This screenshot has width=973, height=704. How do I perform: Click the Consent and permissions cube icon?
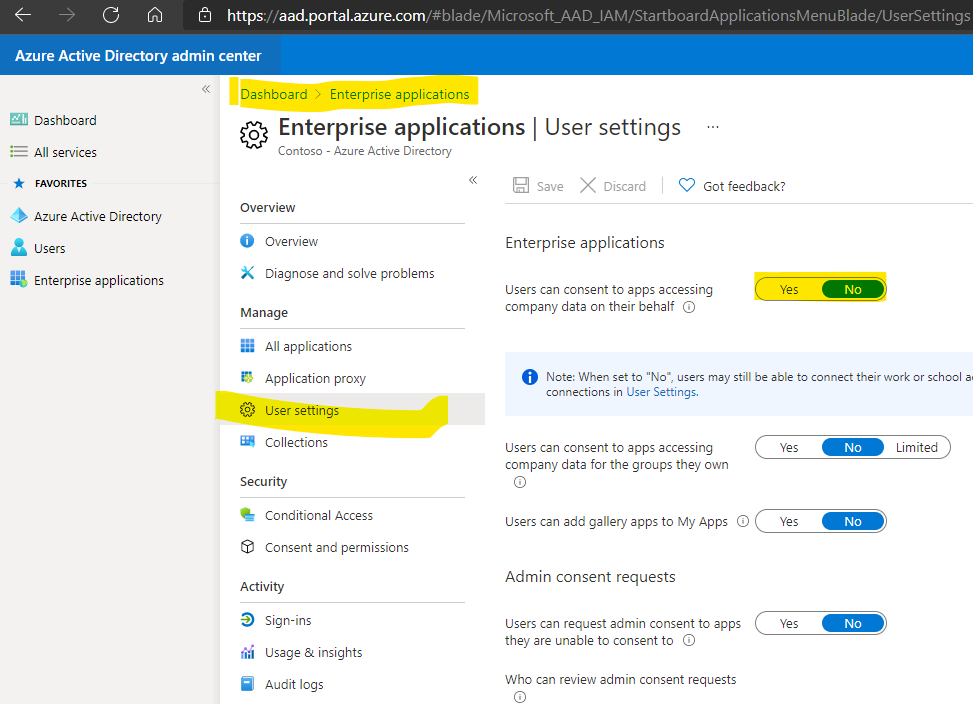coord(247,546)
